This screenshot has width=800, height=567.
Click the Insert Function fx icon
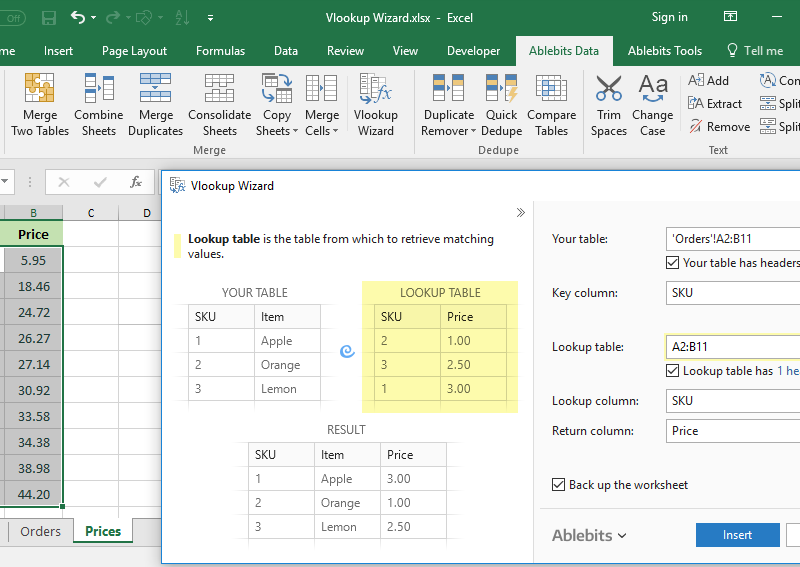click(136, 182)
